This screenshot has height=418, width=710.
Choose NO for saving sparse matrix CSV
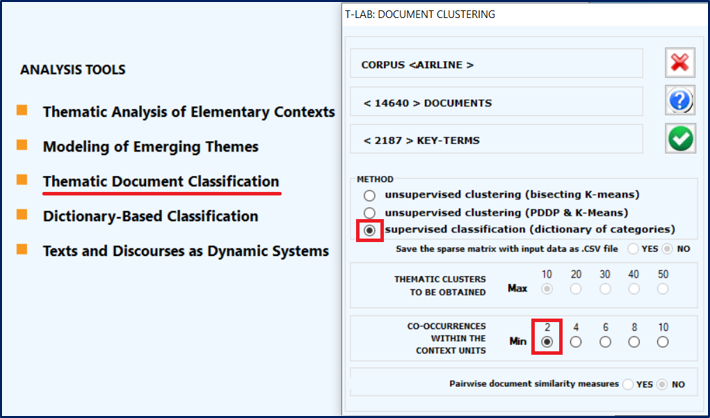667,249
